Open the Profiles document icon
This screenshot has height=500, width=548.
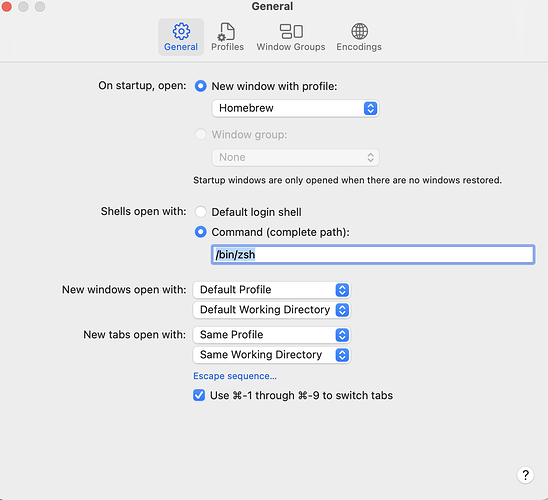coord(226,31)
